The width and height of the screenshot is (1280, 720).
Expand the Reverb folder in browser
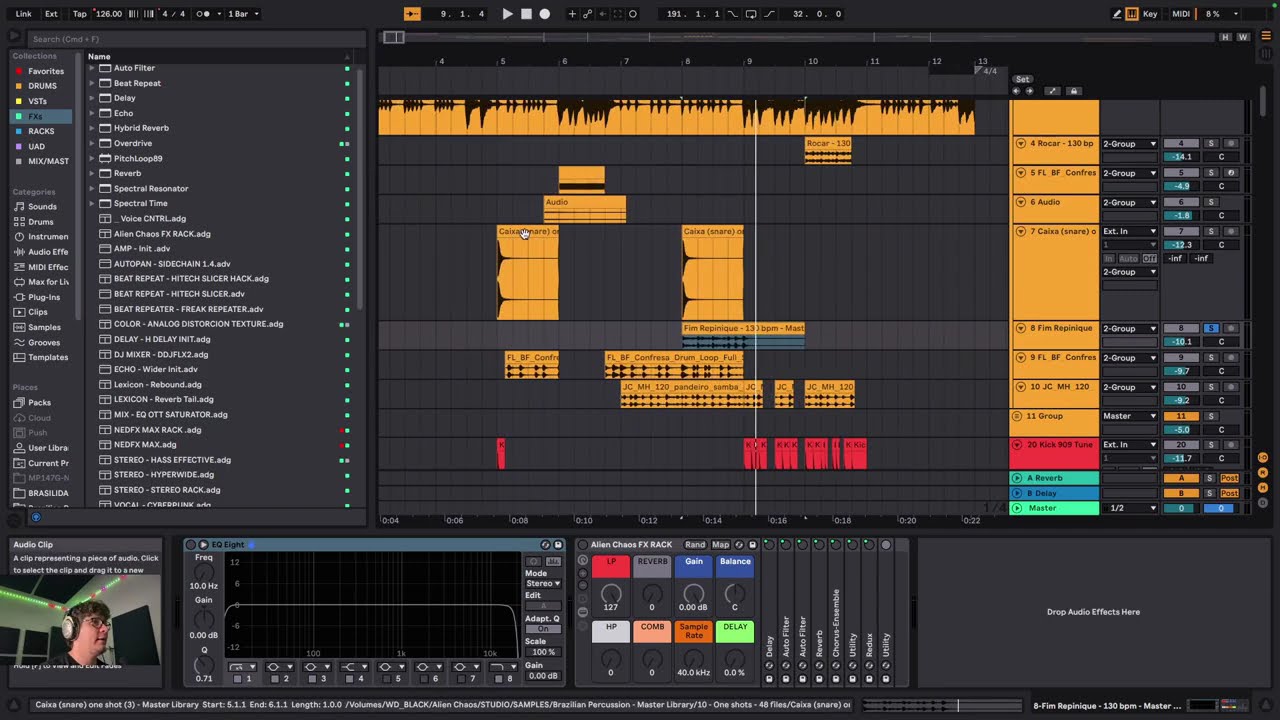pyautogui.click(x=92, y=173)
